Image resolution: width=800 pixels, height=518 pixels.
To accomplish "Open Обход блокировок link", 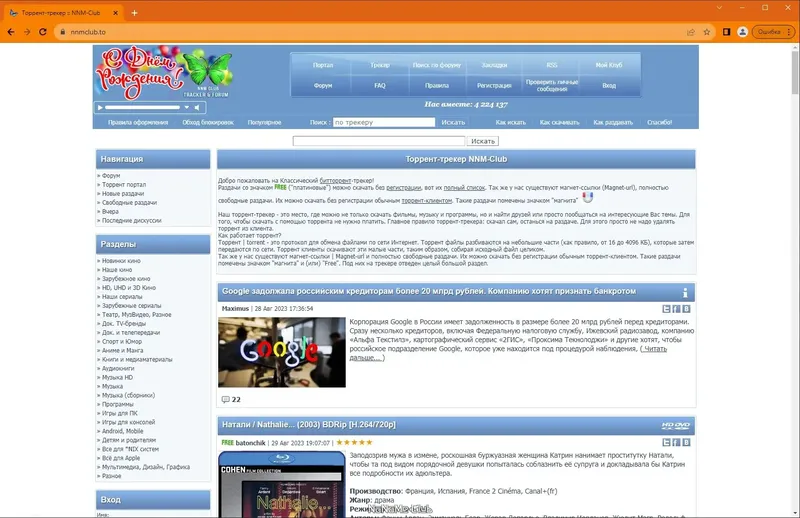I will 208,122.
